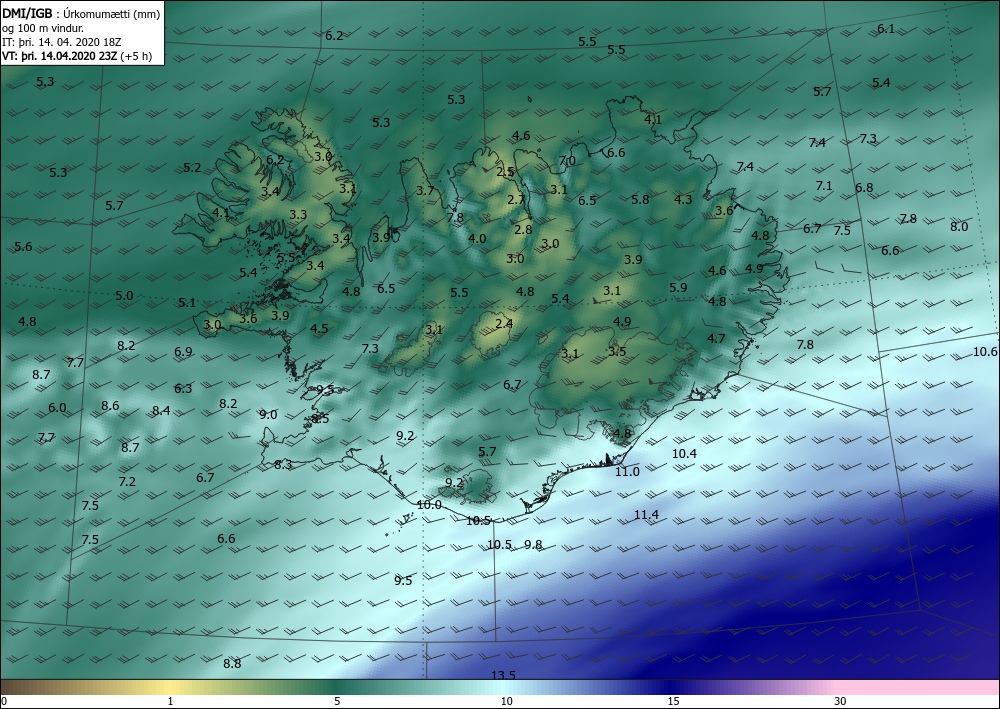Click the 3.7 value on the north peninsula
The image size is (1000, 709).
[425, 190]
